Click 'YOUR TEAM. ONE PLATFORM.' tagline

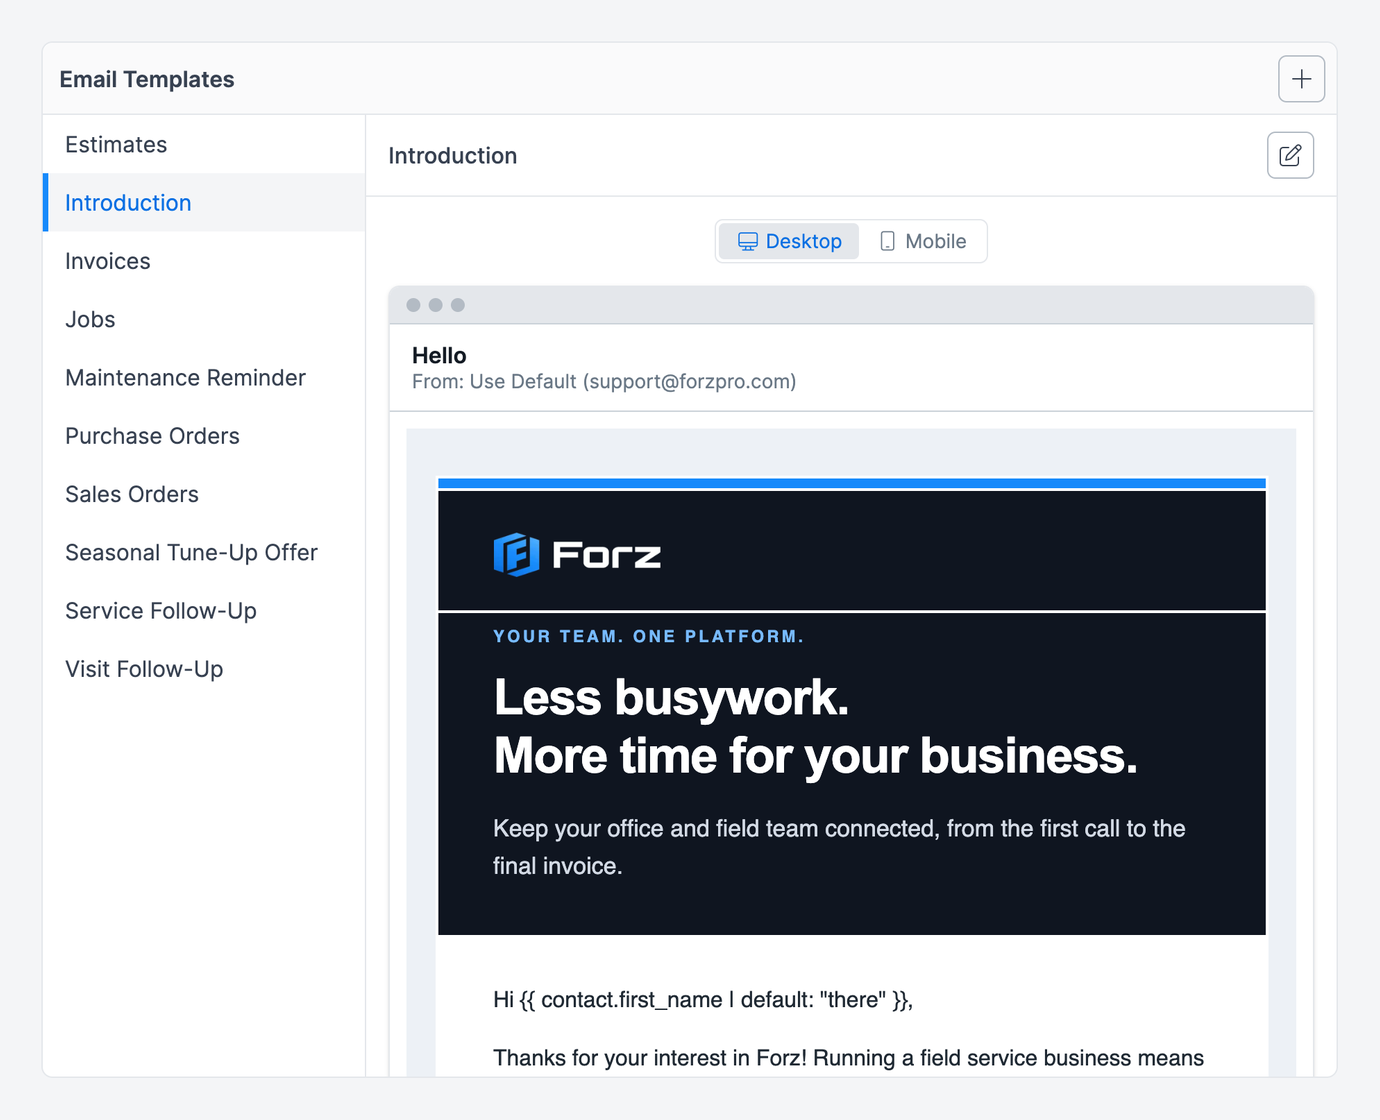click(x=648, y=636)
